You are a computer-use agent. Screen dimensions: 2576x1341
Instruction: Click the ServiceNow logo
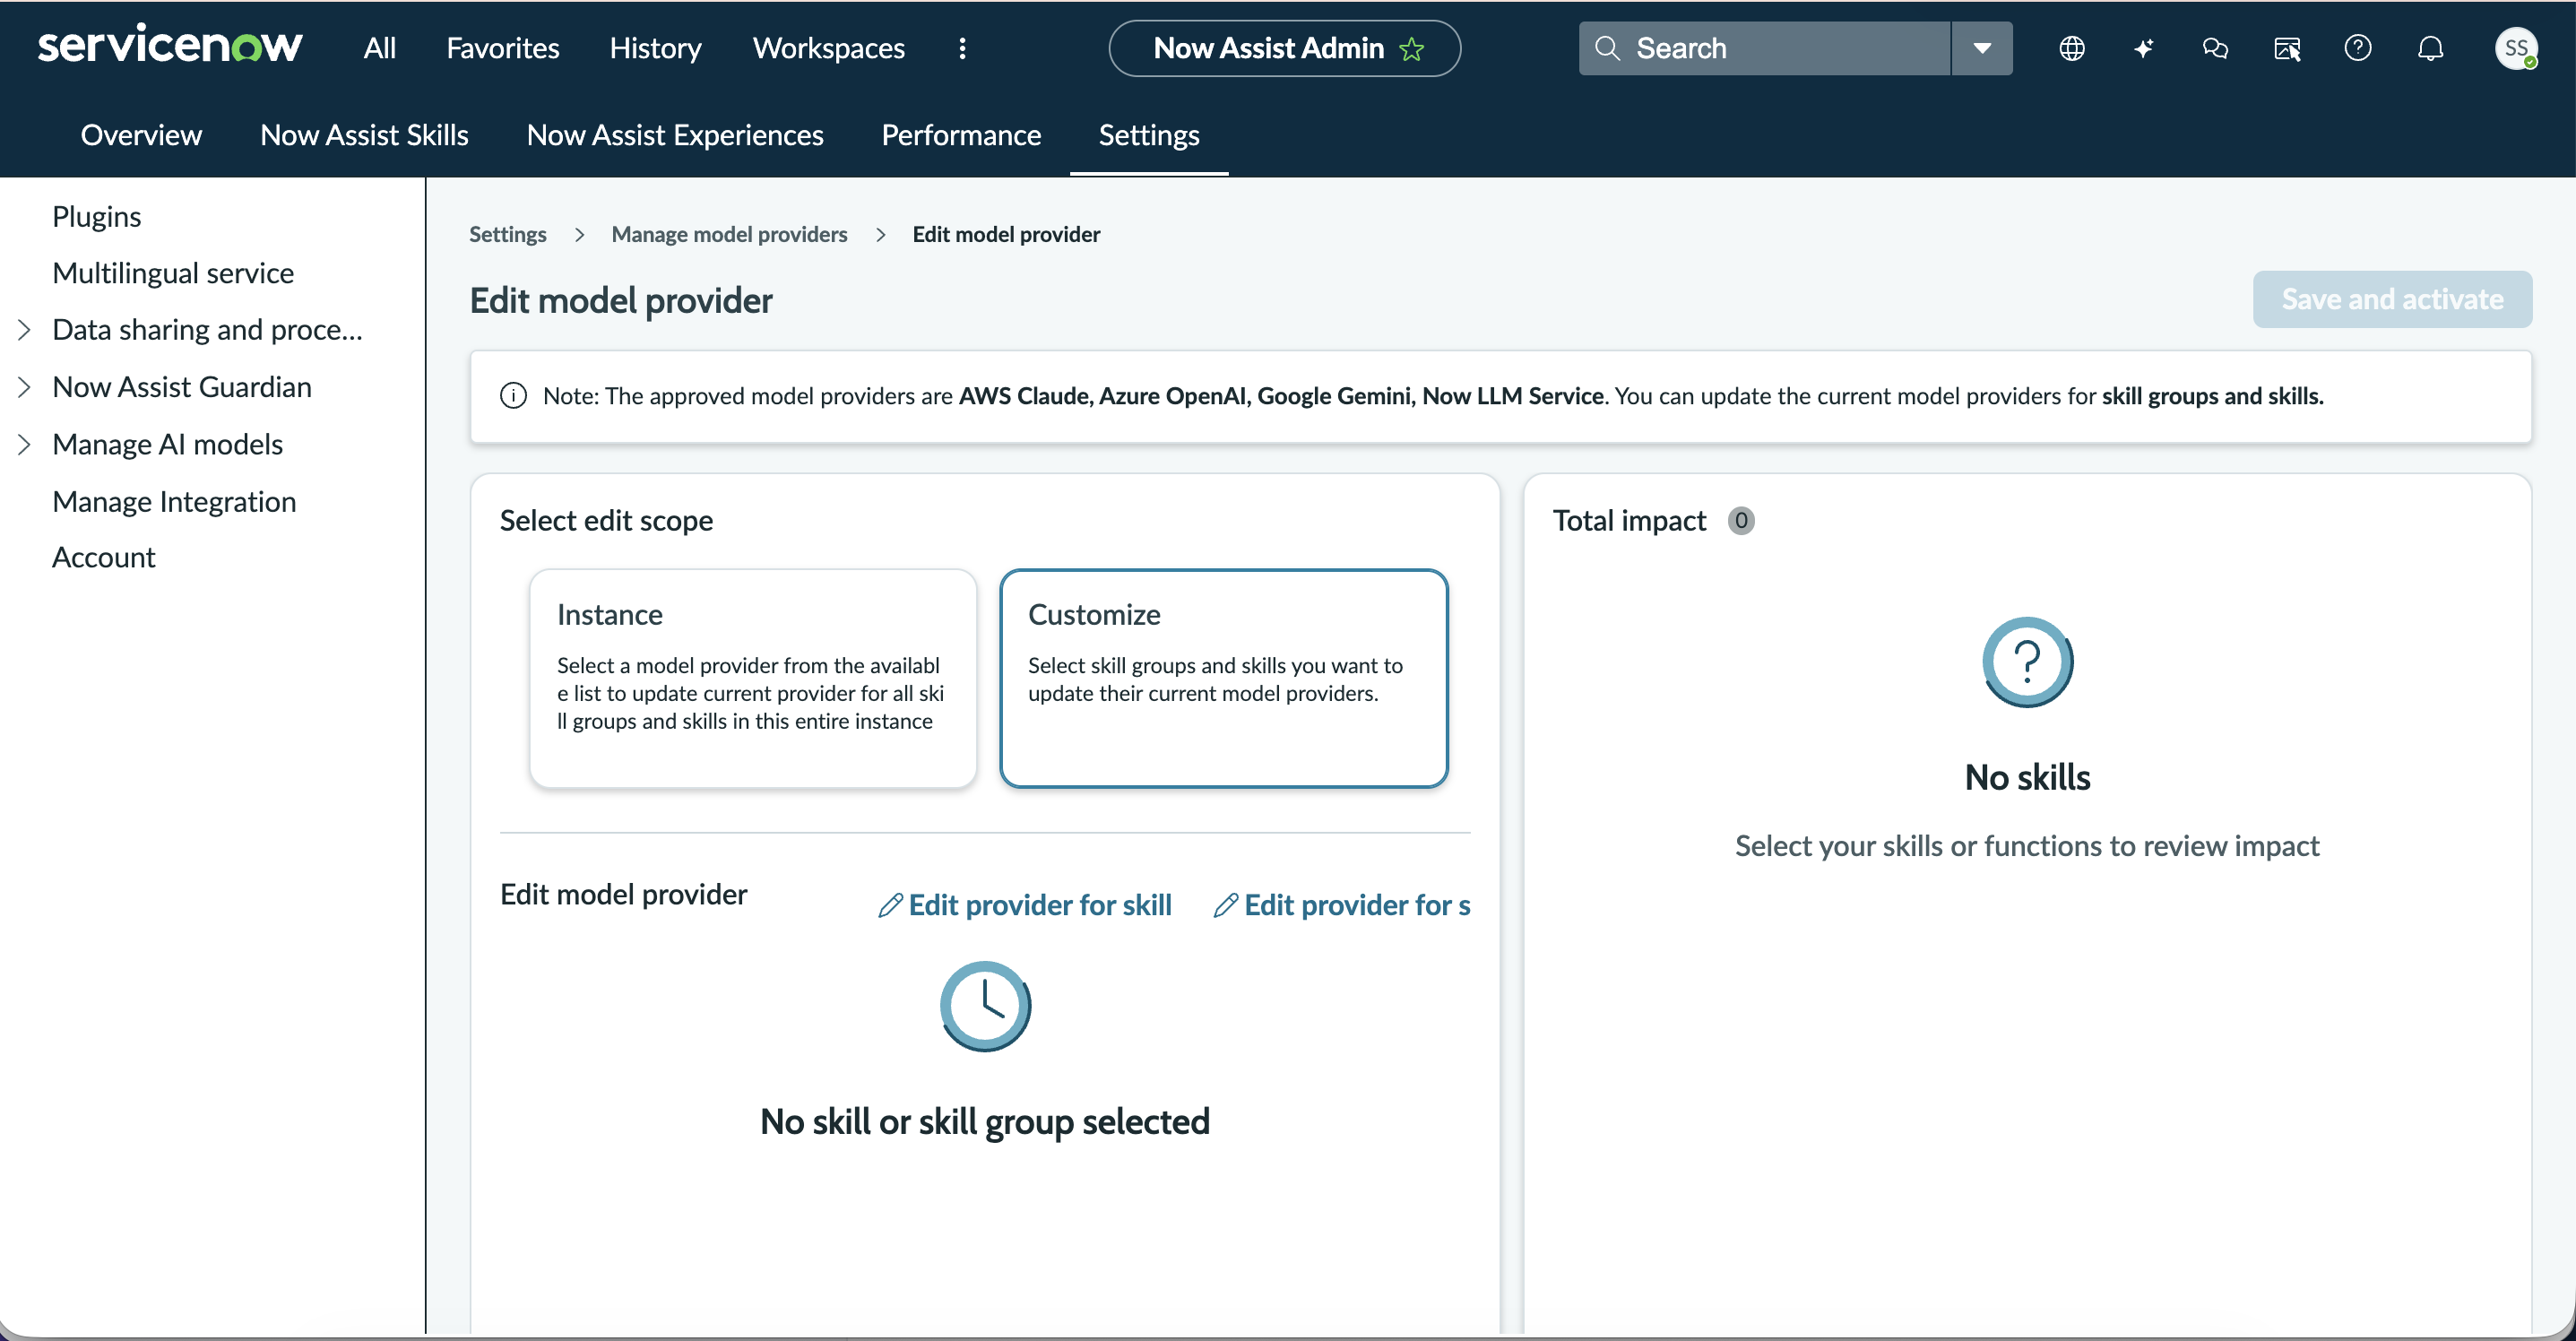coord(170,46)
